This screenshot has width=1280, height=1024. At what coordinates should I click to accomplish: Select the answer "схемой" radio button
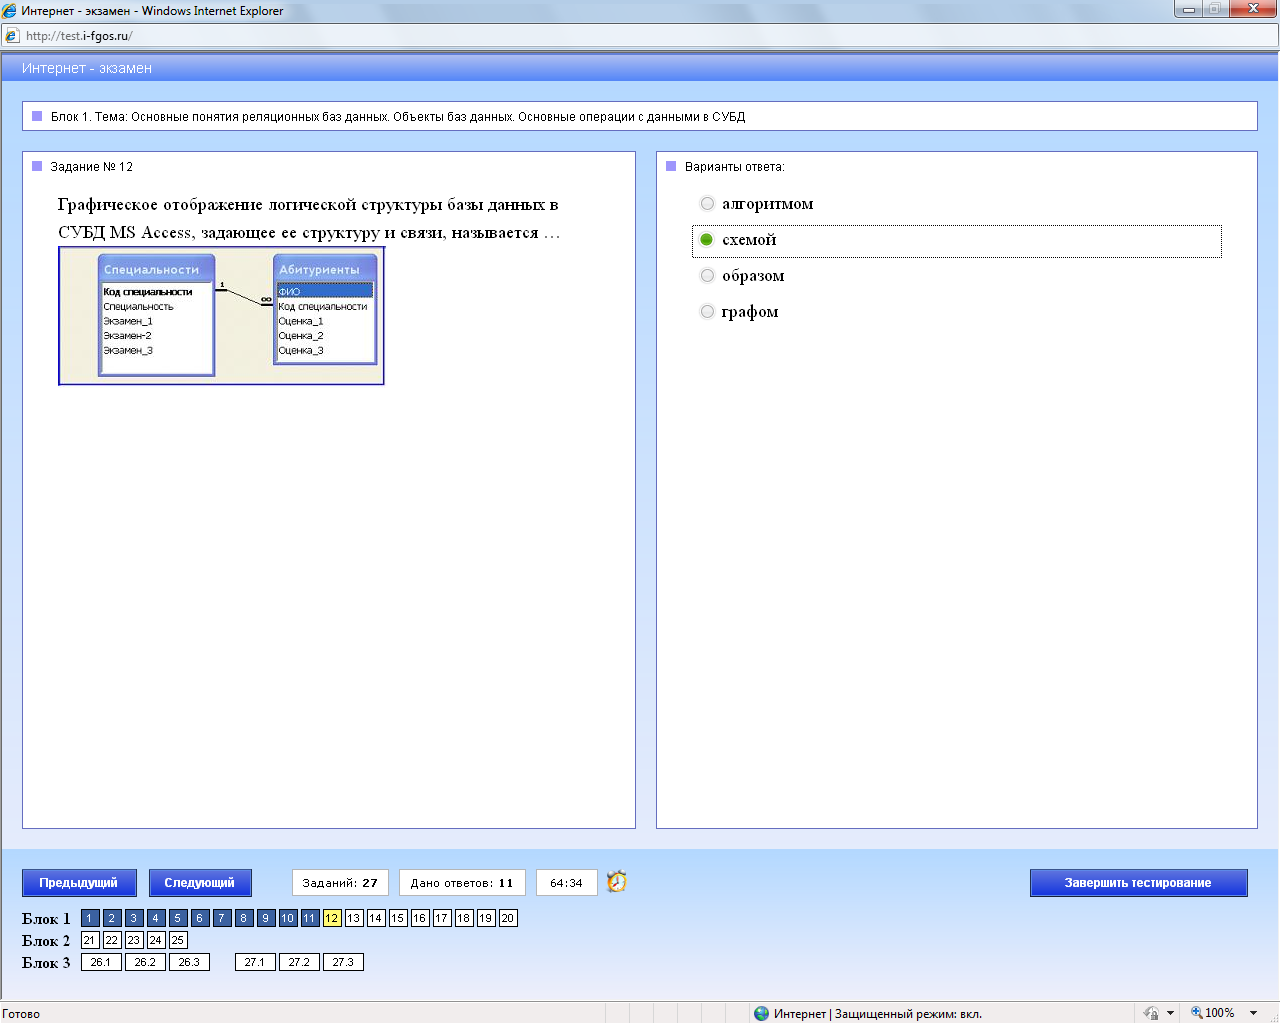pos(707,240)
